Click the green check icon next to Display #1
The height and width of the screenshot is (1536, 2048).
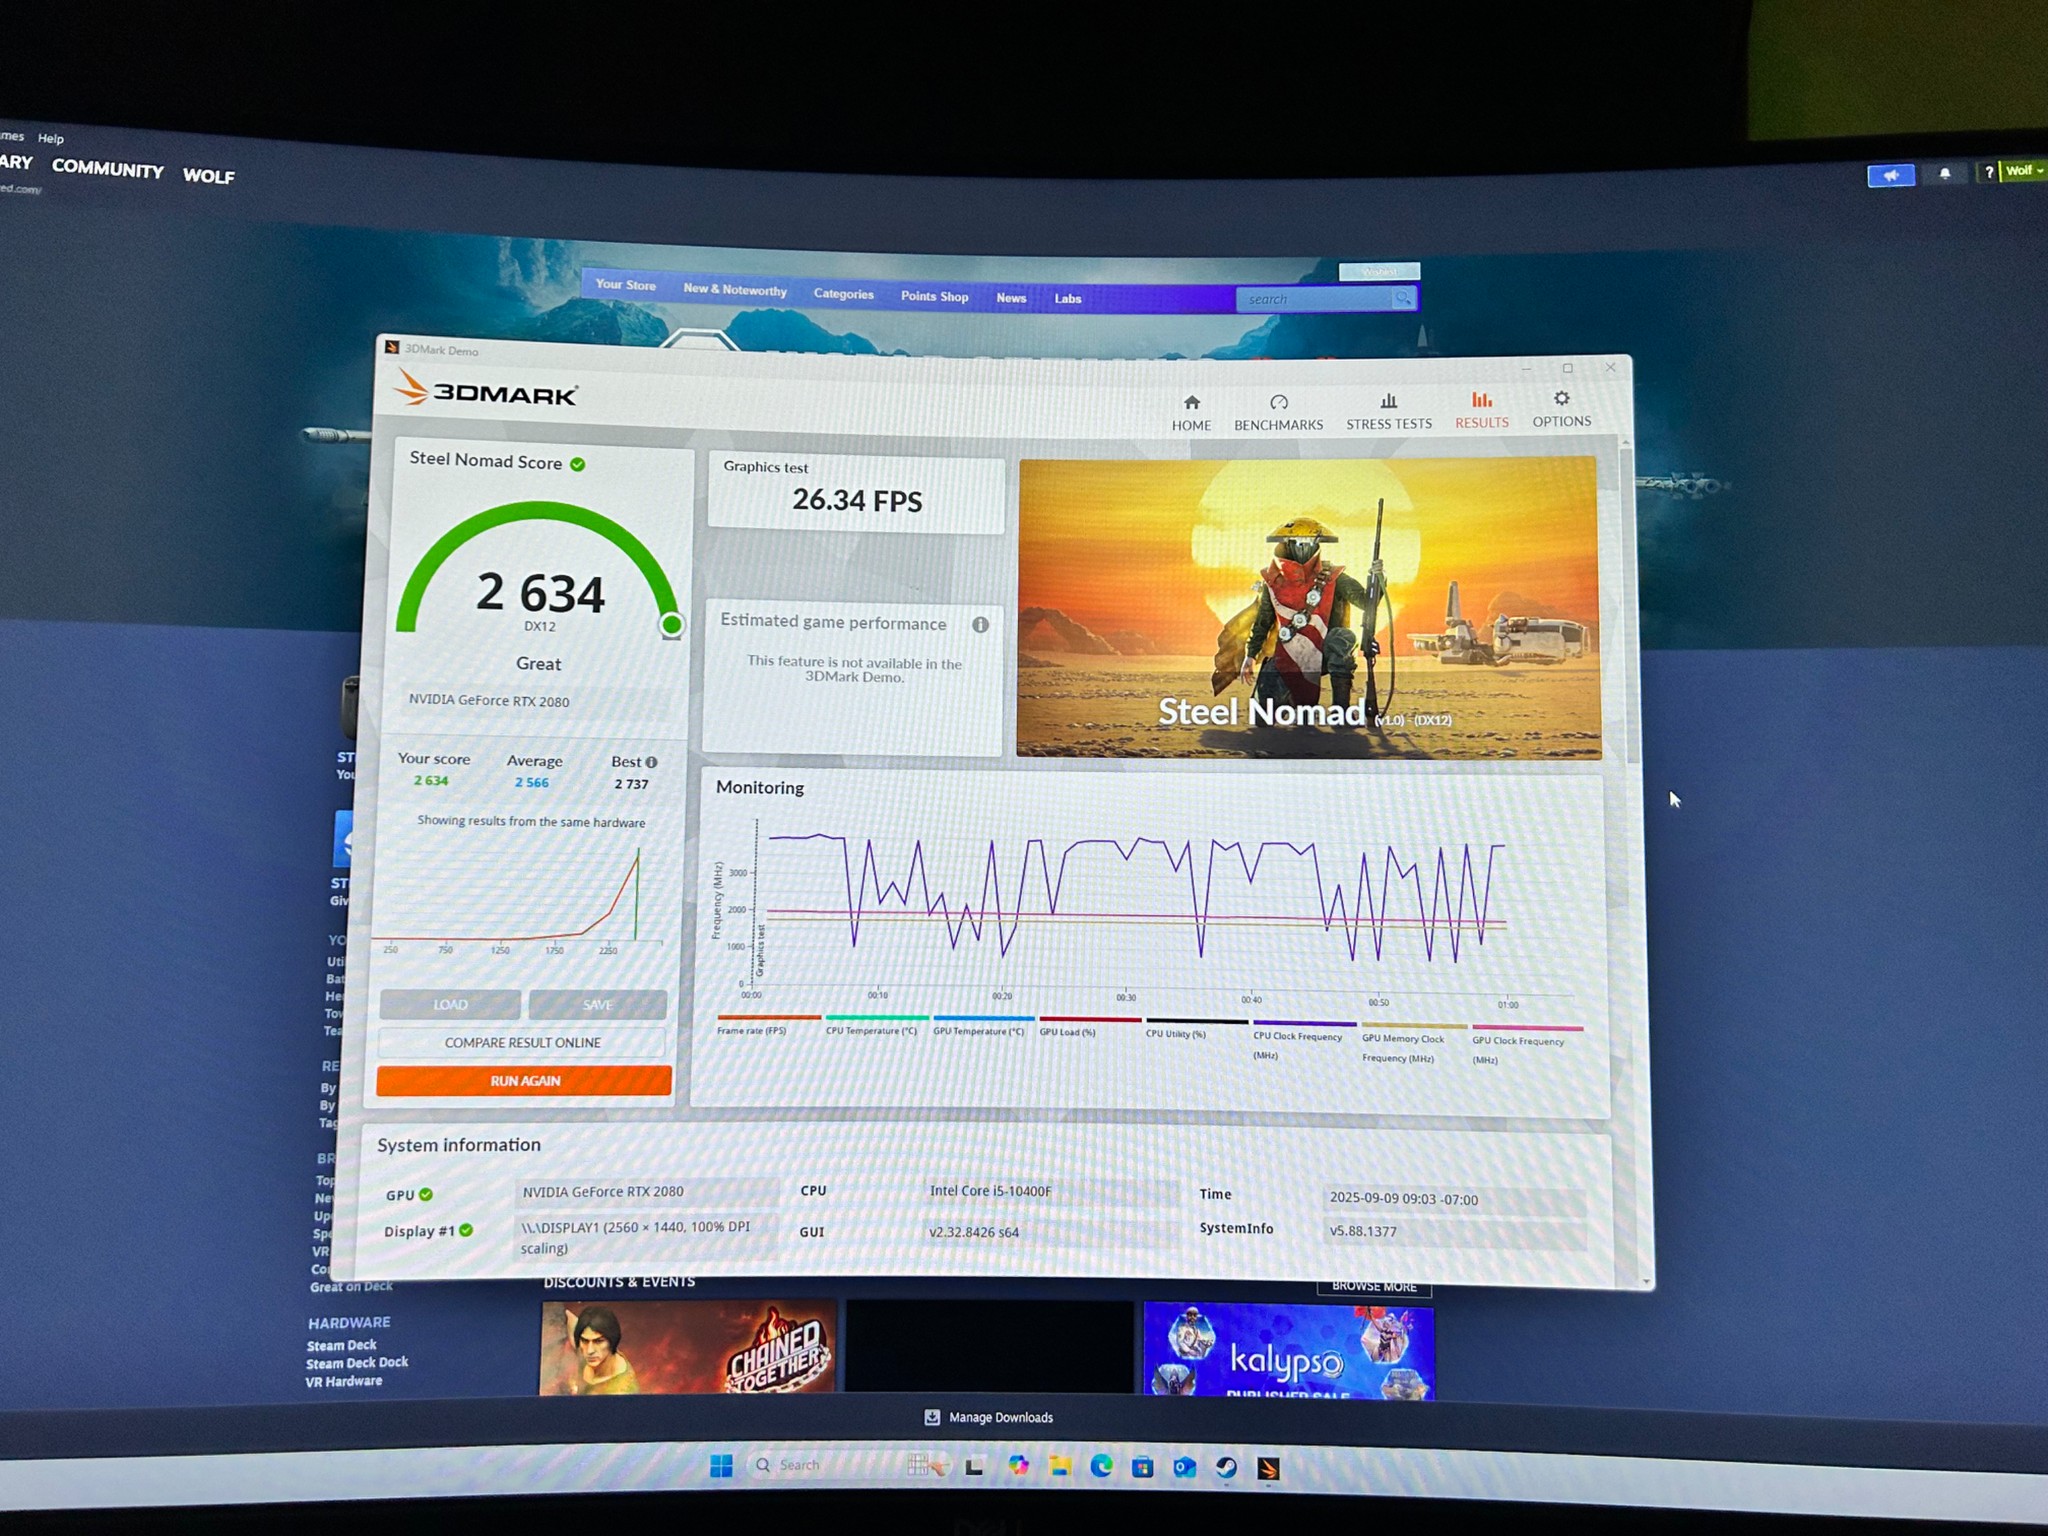[466, 1231]
